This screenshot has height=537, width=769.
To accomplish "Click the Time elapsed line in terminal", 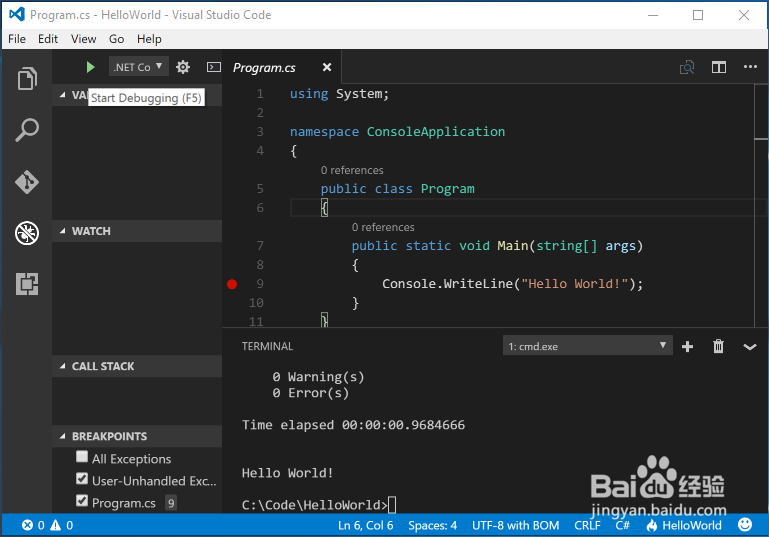I will click(x=353, y=425).
